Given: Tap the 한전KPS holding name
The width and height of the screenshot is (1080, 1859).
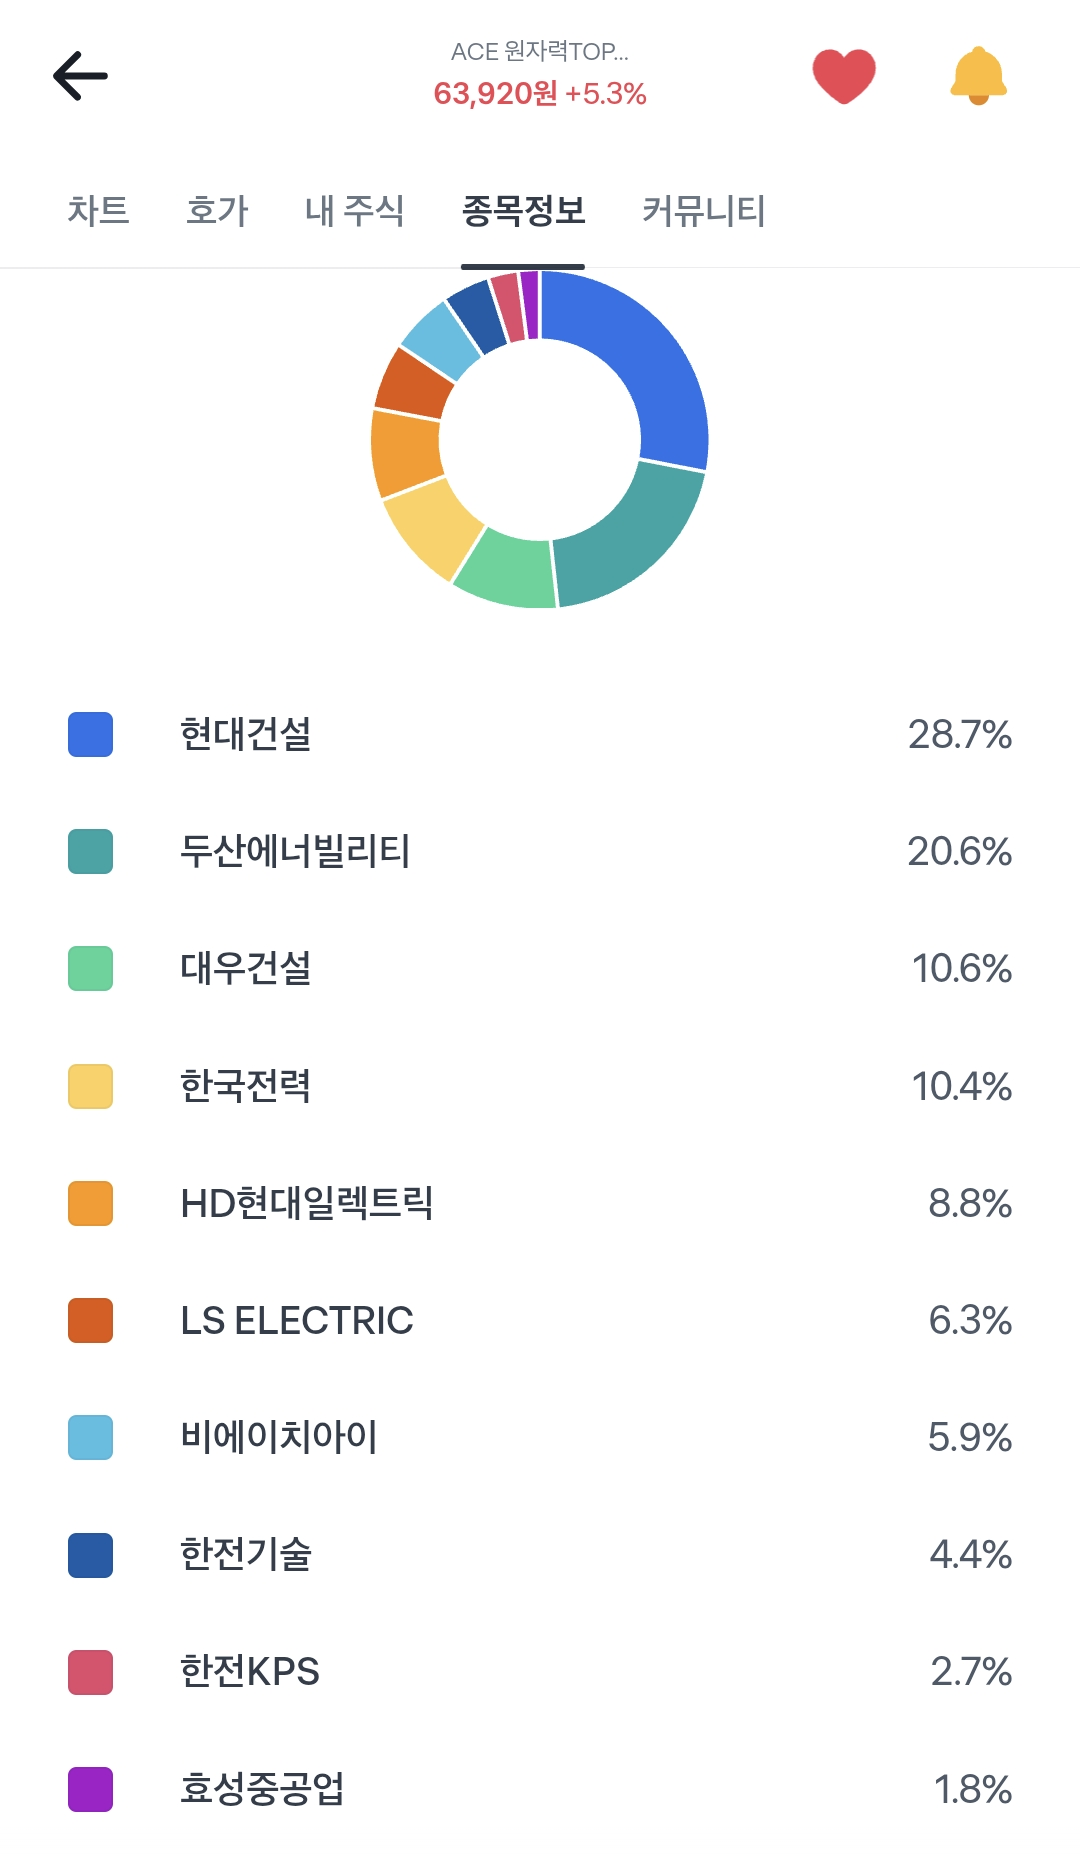Looking at the screenshot, I should (x=250, y=1672).
